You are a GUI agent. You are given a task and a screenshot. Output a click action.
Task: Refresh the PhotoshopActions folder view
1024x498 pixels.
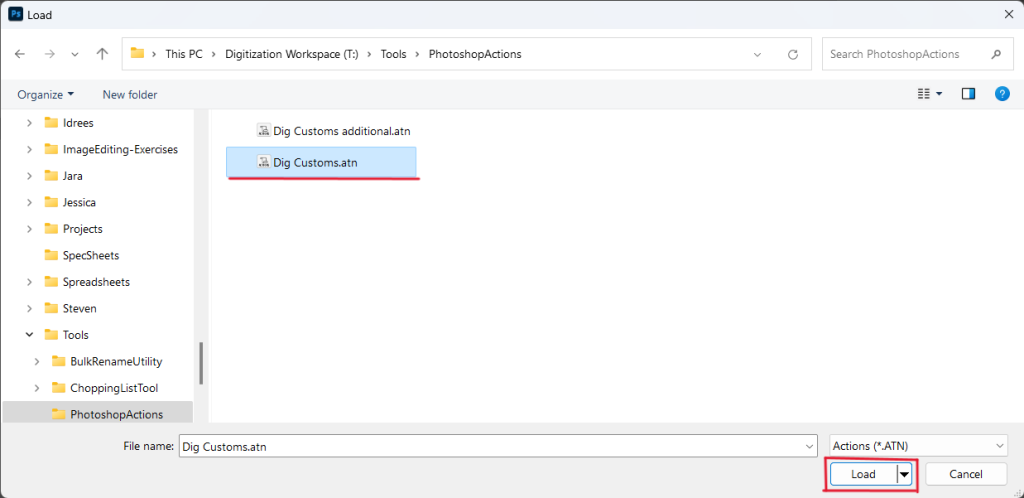tap(793, 54)
